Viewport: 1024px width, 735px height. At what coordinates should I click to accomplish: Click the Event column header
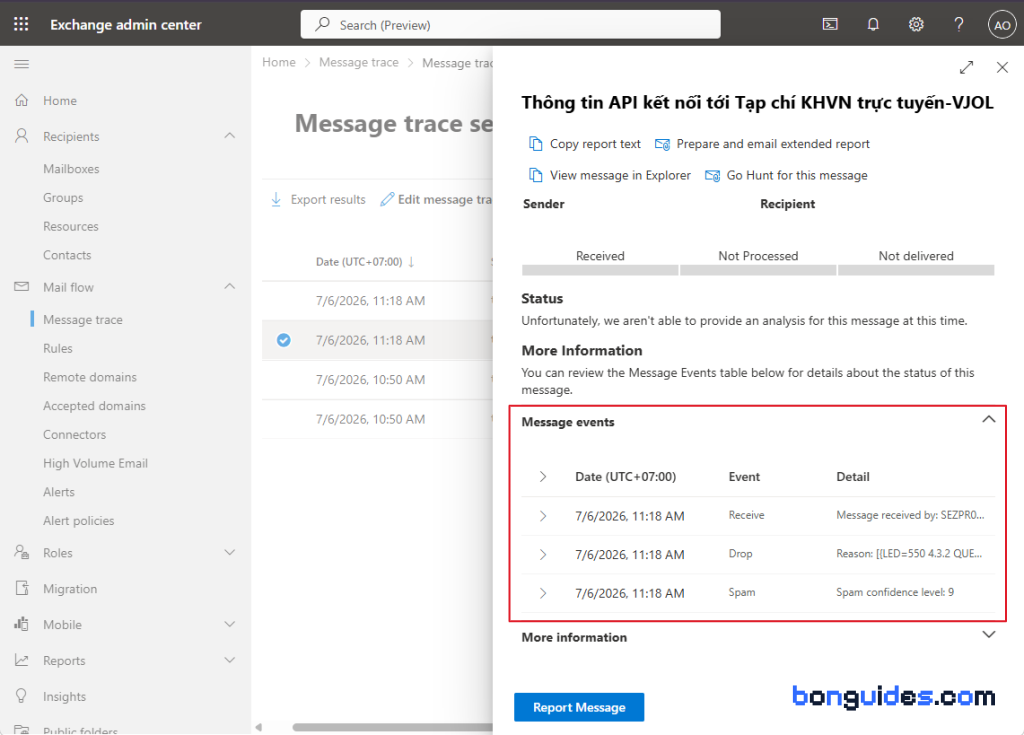[744, 477]
